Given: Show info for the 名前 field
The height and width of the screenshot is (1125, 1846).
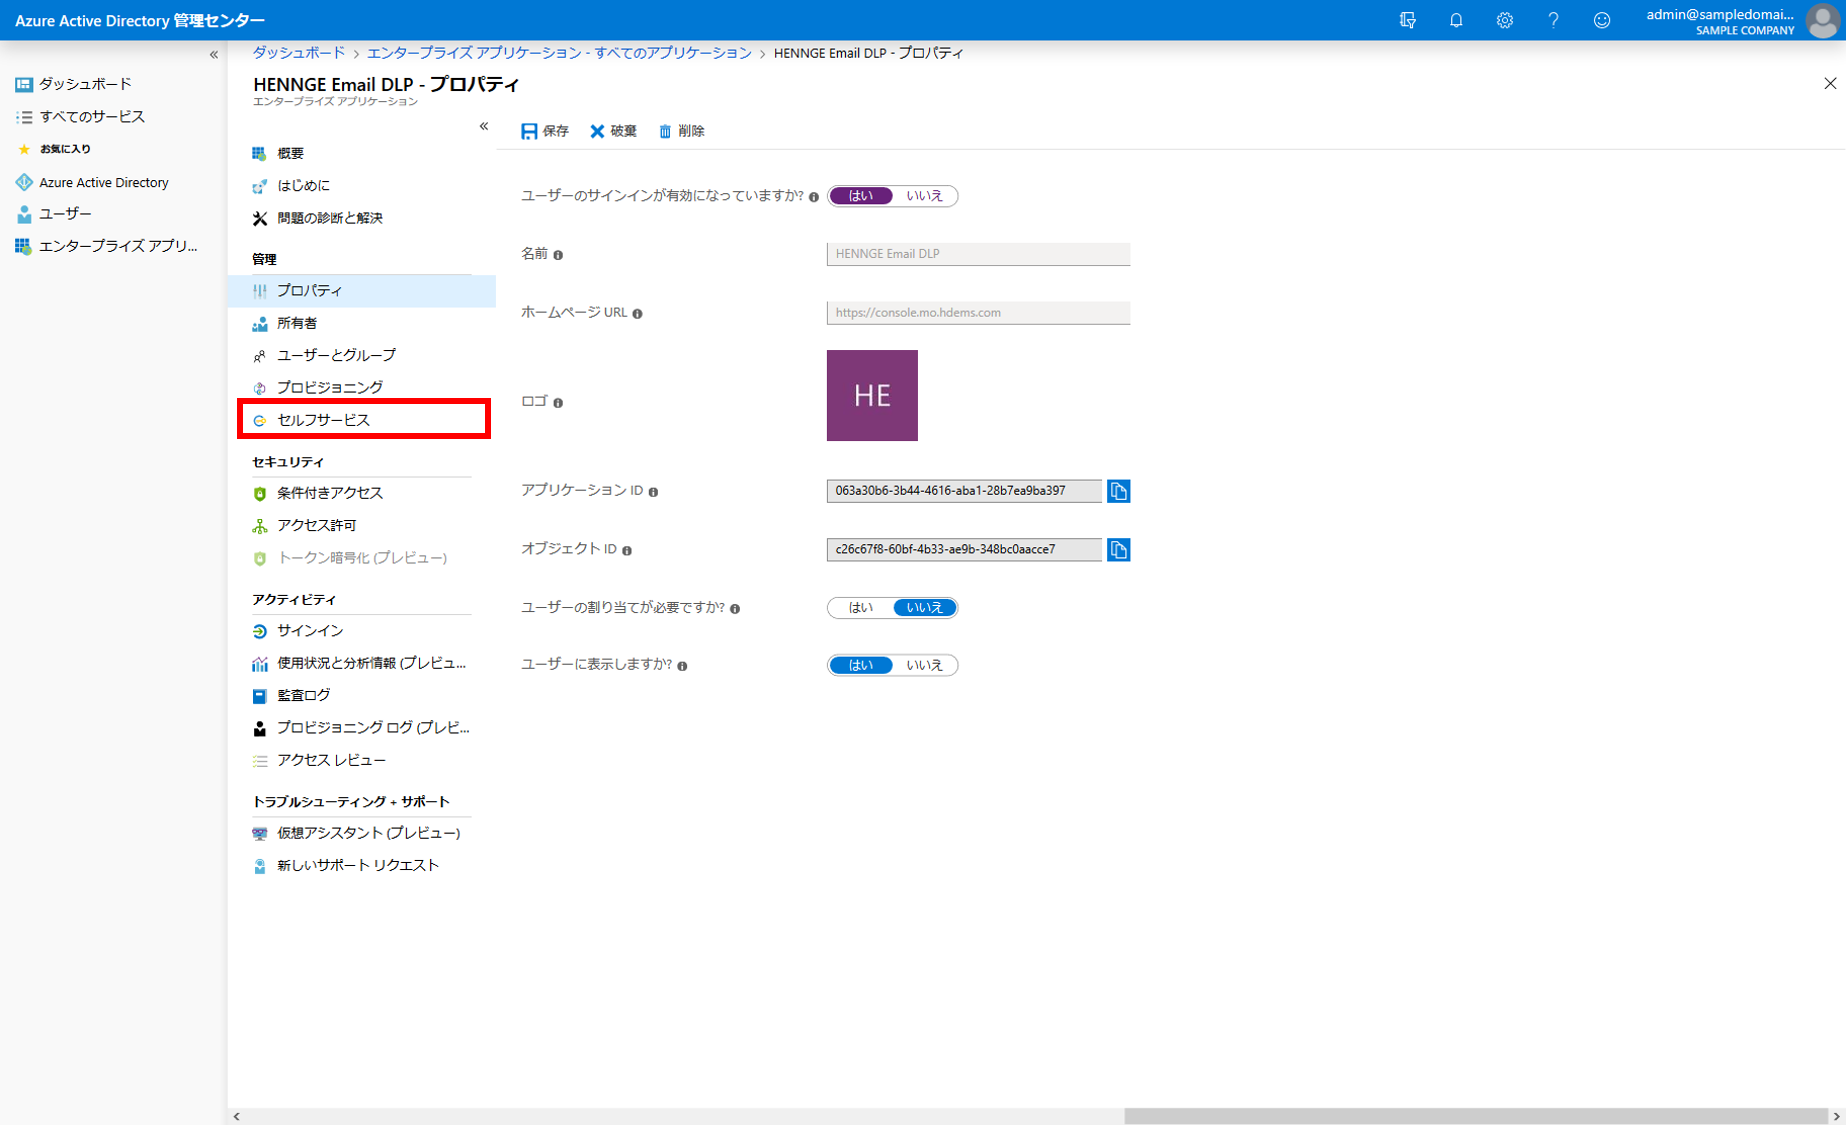Looking at the screenshot, I should [558, 255].
